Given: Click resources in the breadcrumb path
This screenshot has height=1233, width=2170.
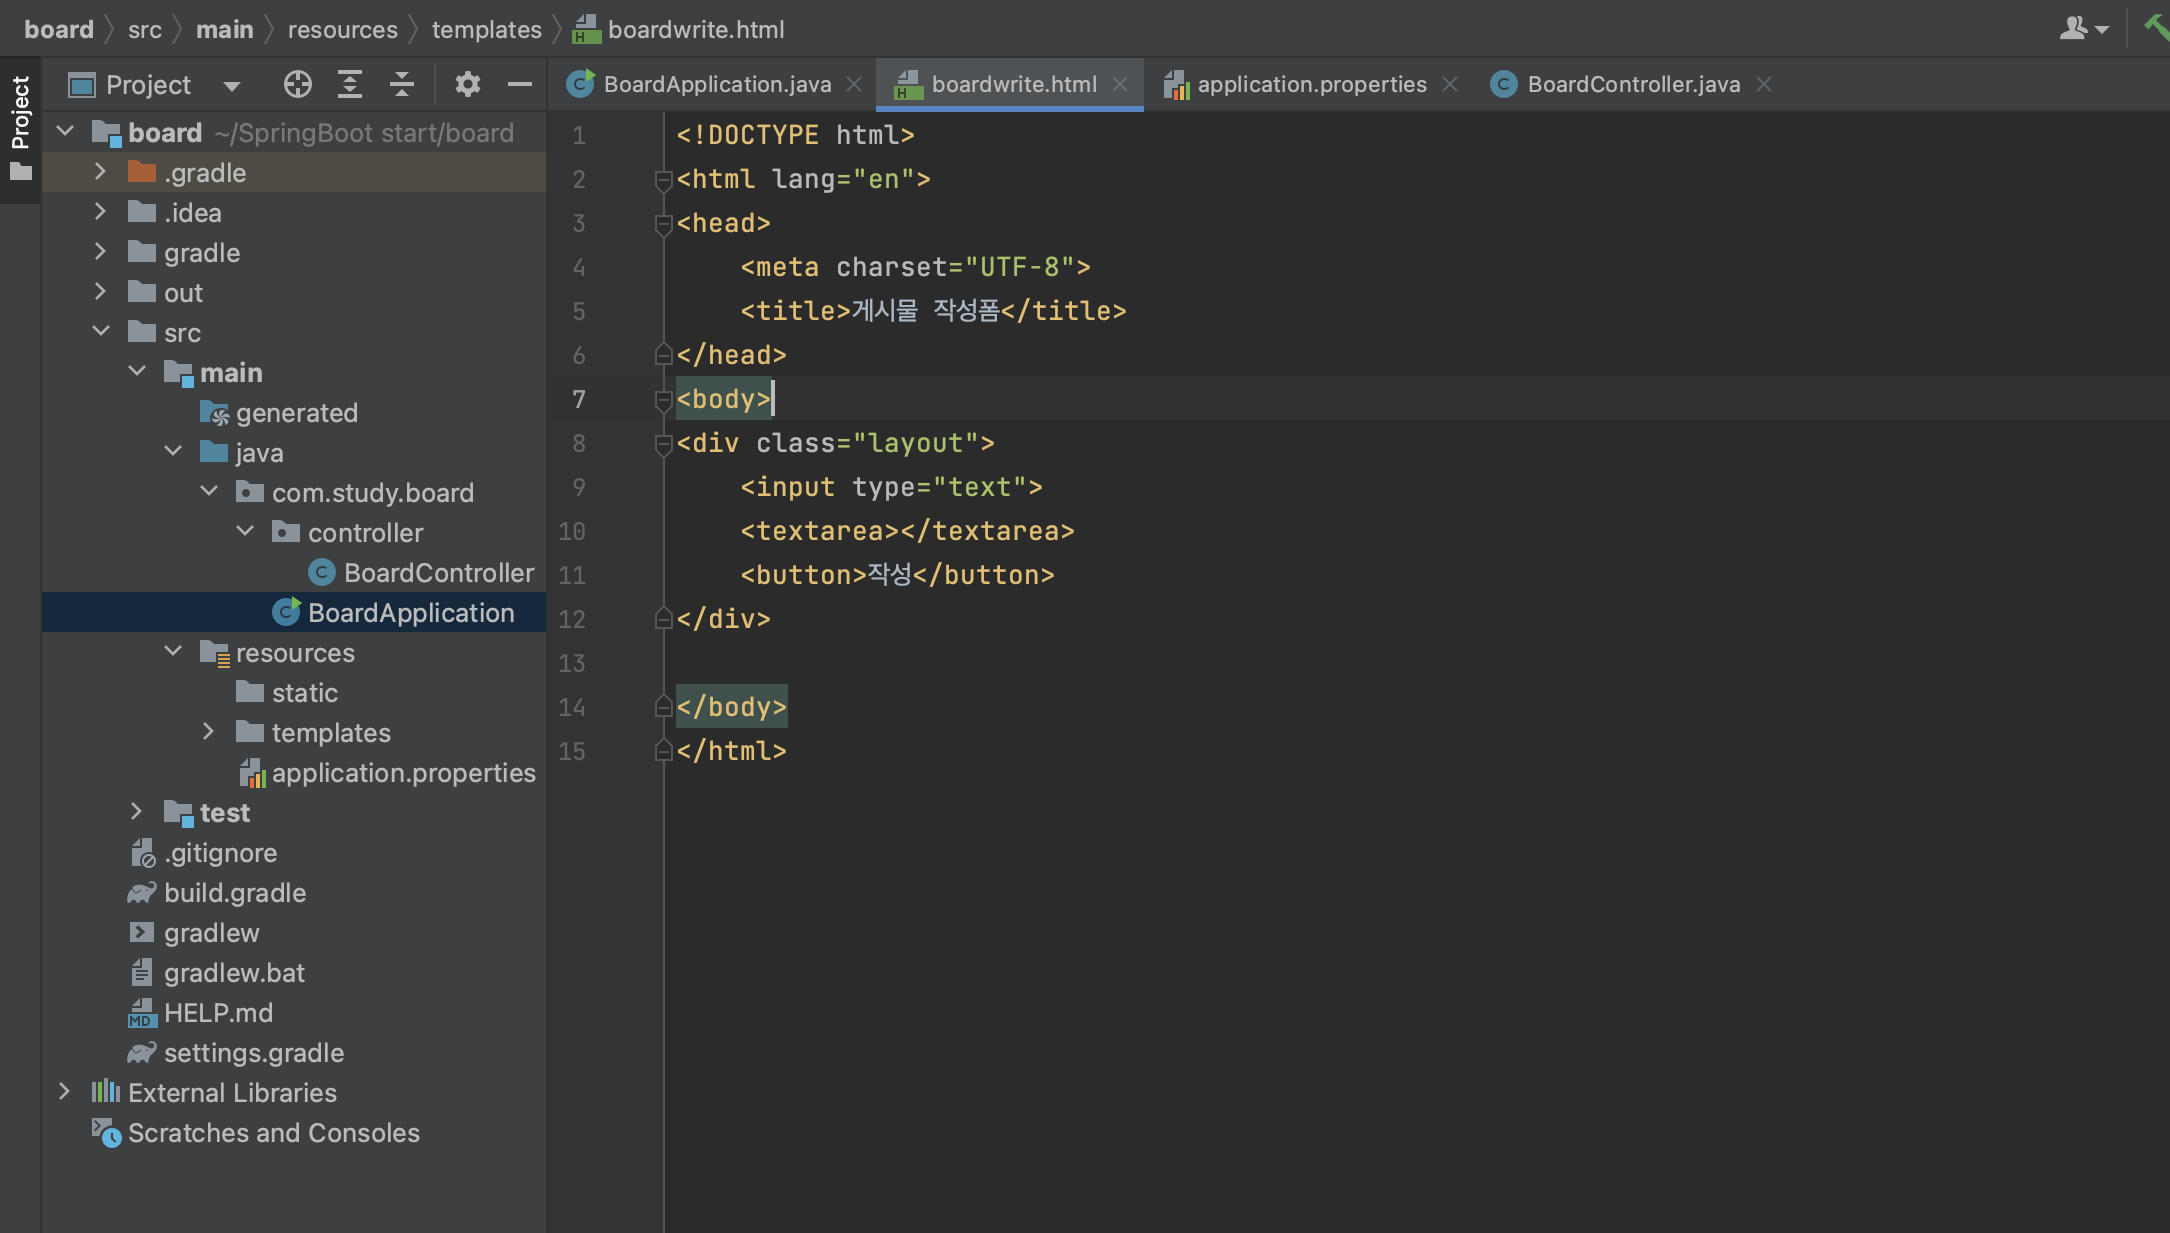Looking at the screenshot, I should (x=342, y=30).
